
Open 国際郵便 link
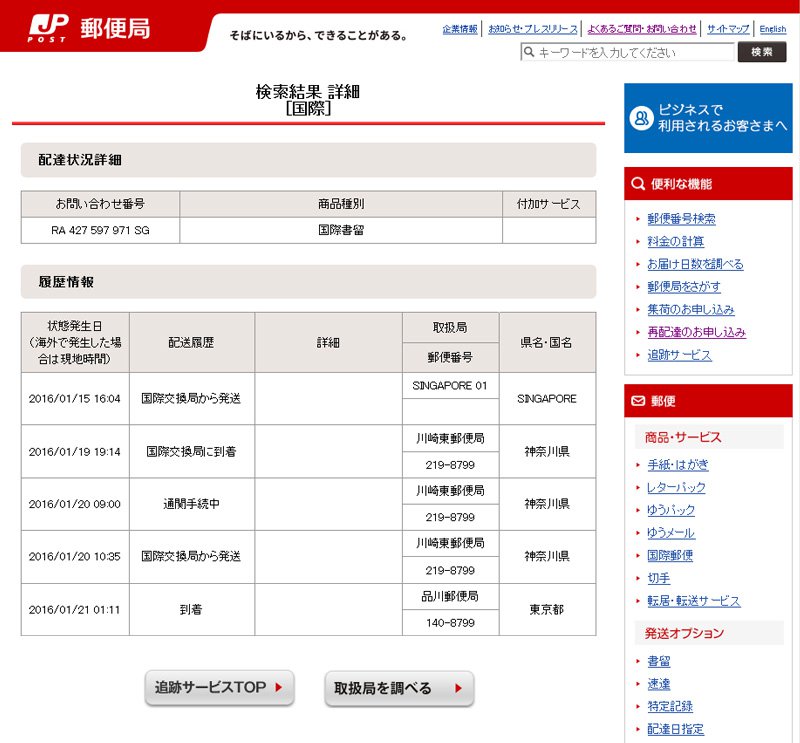coord(670,556)
